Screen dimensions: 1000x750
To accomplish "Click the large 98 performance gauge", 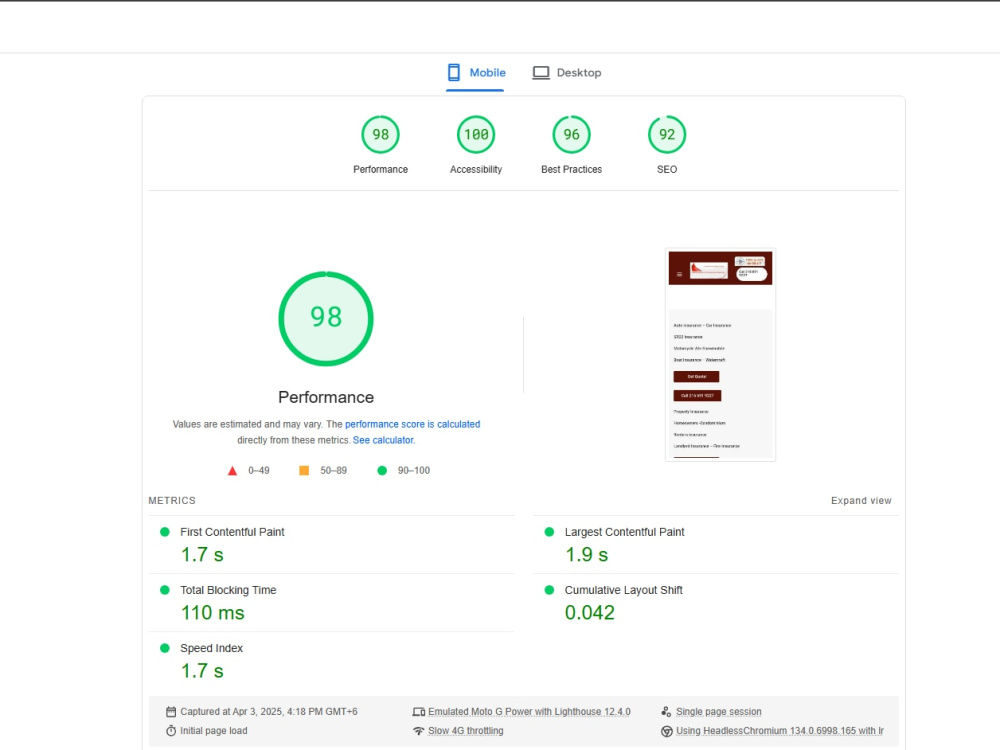I will tap(326, 318).
